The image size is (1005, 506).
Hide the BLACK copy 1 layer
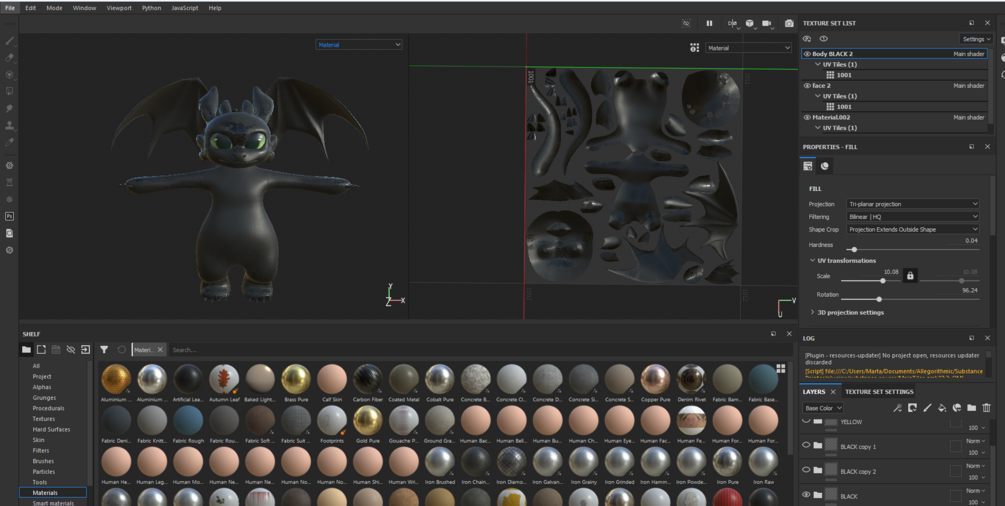click(x=806, y=446)
